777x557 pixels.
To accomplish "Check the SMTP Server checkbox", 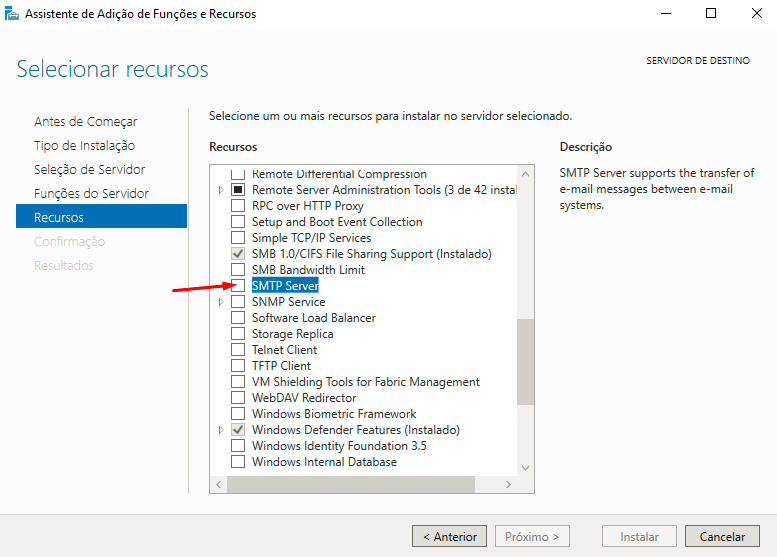I will [x=238, y=285].
